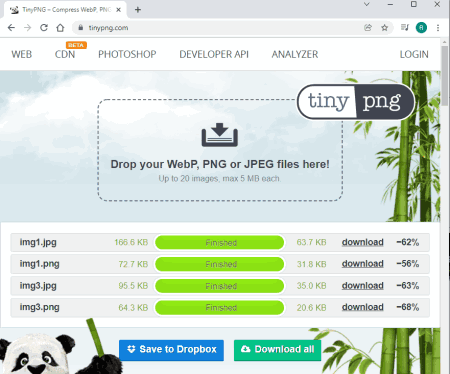The height and width of the screenshot is (374, 450).
Task: Click the 95.5 KB original size
Action: [x=133, y=286]
